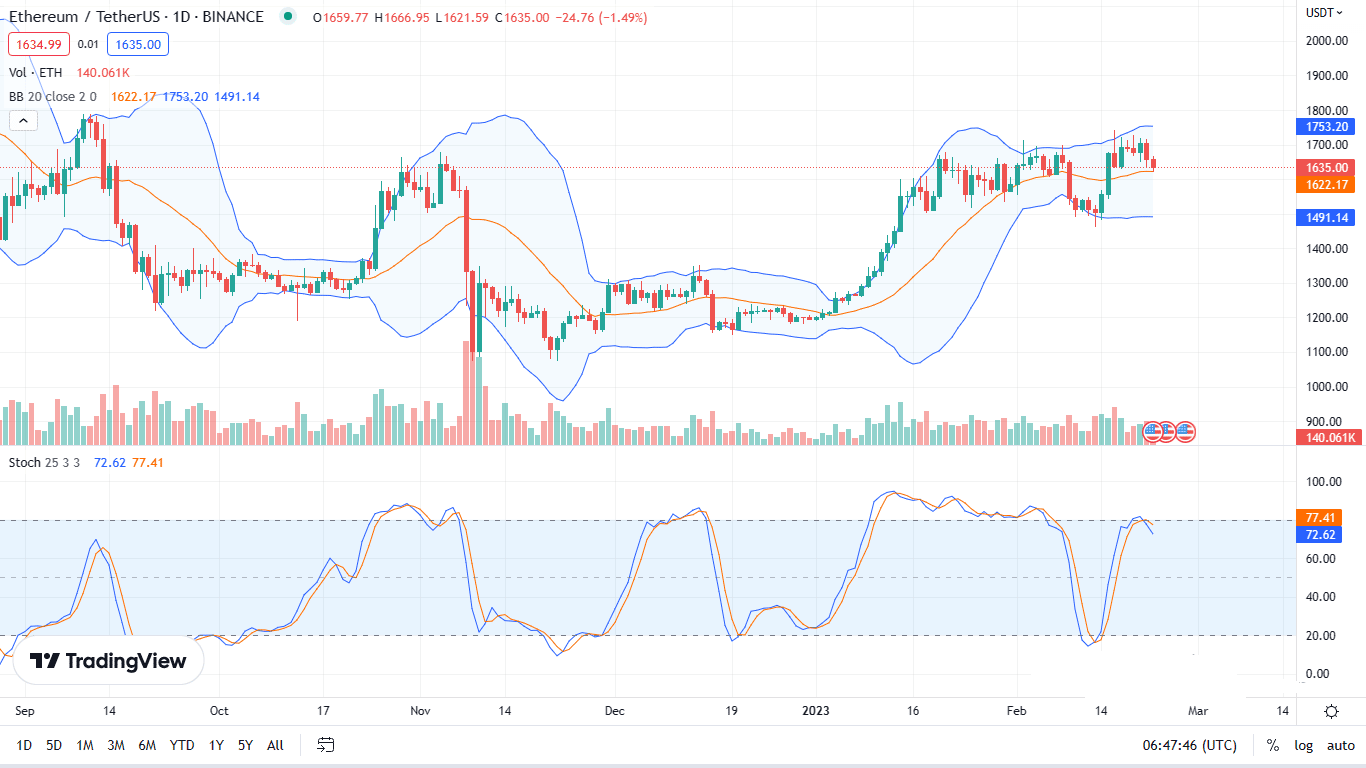This screenshot has width=1366, height=768.
Task: Select the 1M date range
Action: [85, 745]
